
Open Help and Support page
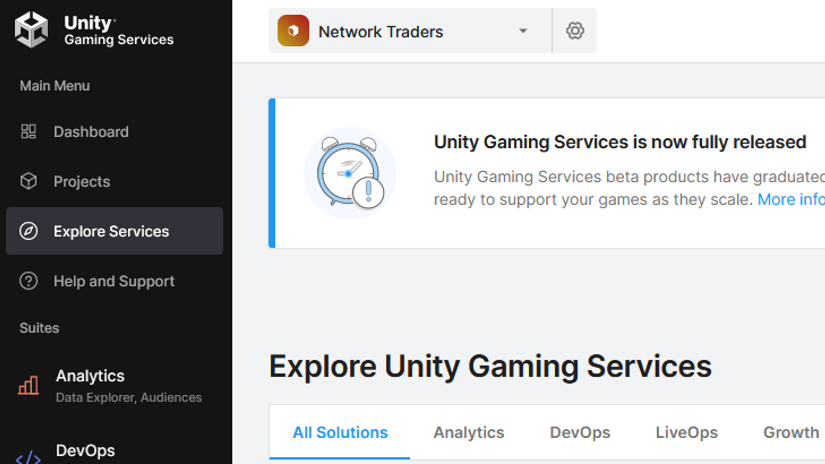[115, 281]
